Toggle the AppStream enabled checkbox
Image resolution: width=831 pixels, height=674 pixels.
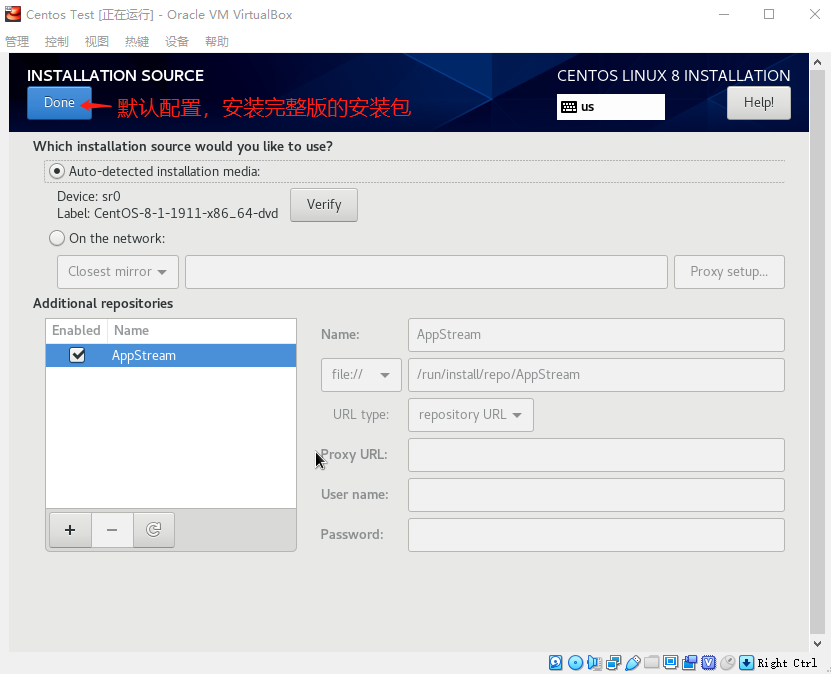click(77, 355)
